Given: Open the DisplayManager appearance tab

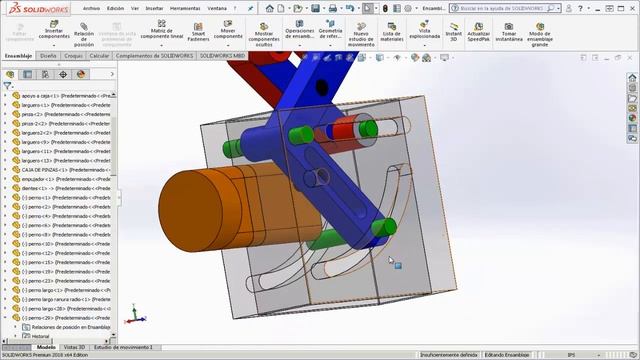Looking at the screenshot, I should pos(81,74).
